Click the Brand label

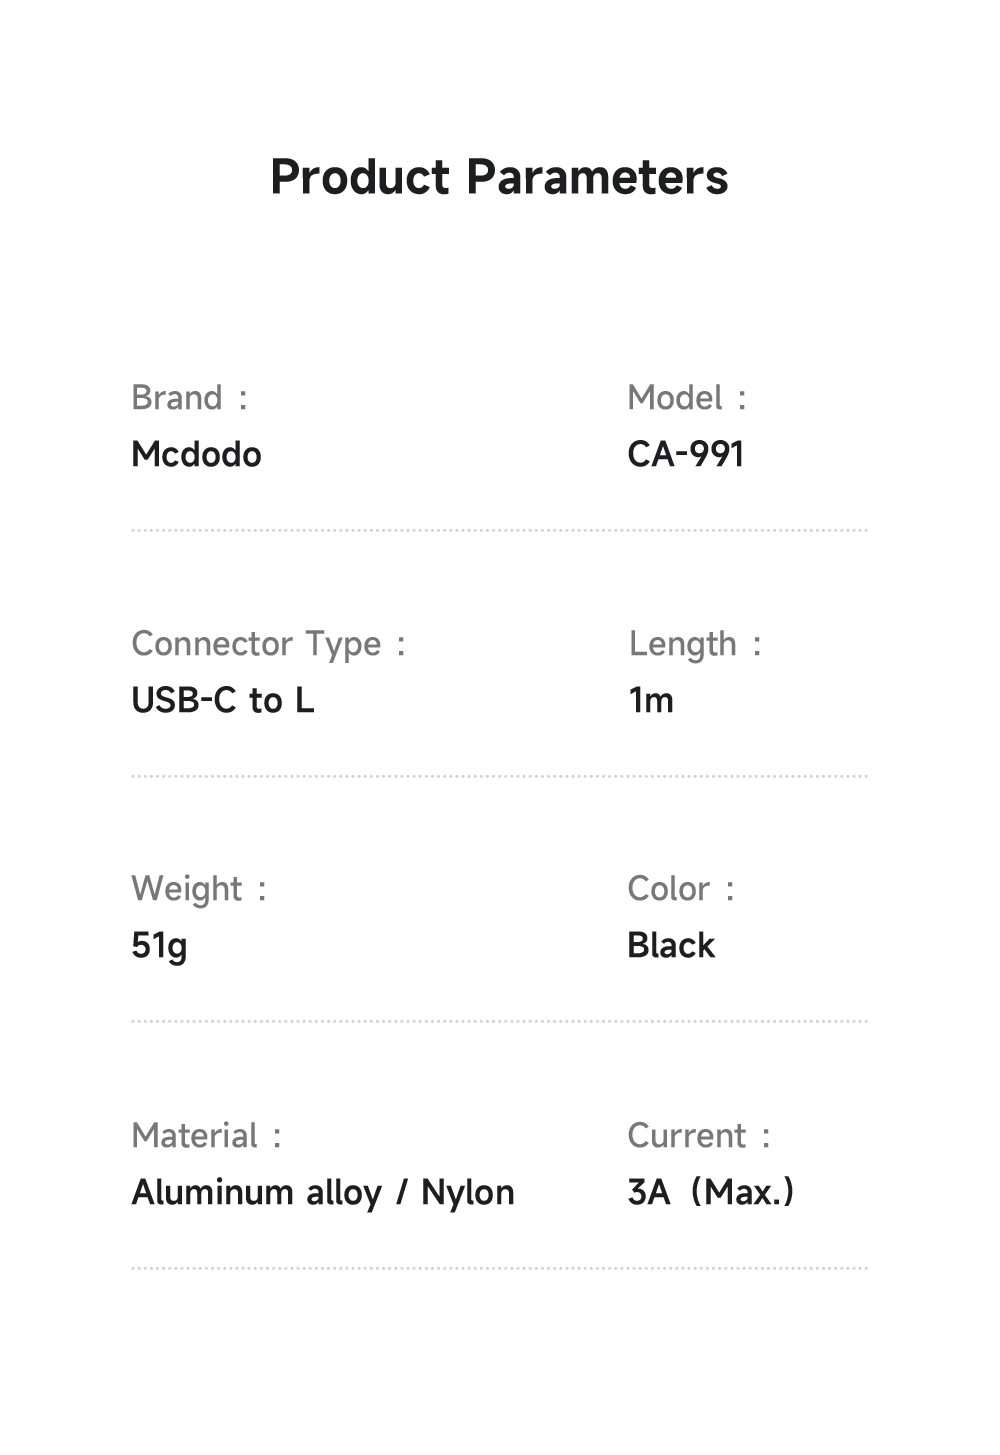(x=177, y=398)
